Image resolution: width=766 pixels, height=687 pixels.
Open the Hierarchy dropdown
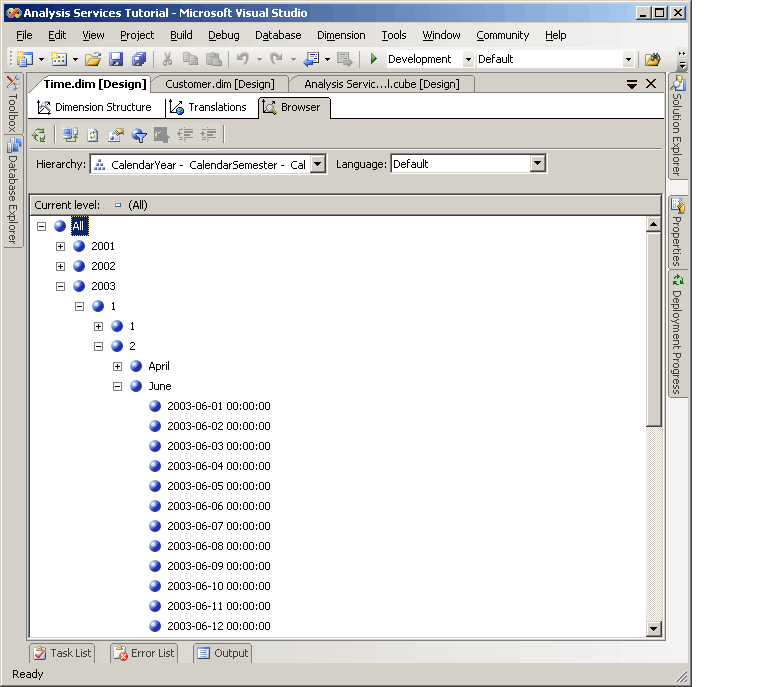click(x=318, y=164)
